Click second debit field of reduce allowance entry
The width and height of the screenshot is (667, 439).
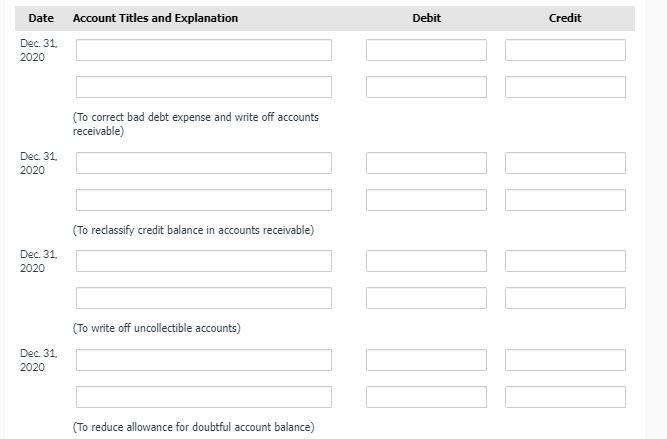pyautogui.click(x=426, y=397)
